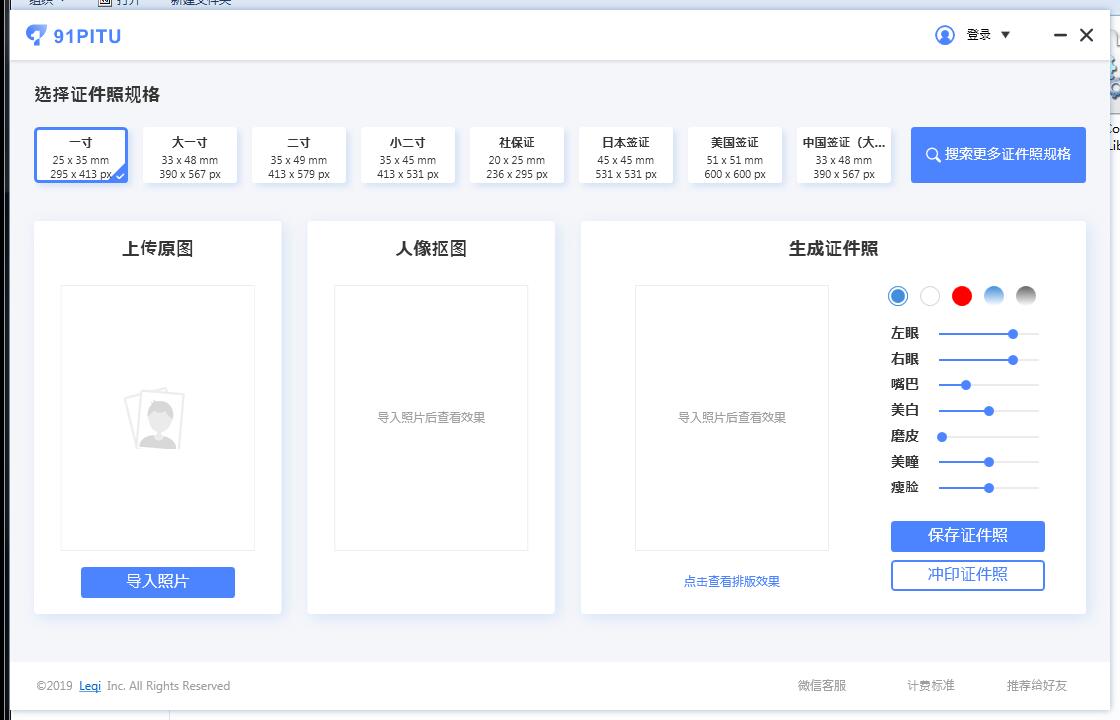Select the 一寸 photo size option
The image size is (1120, 720).
coord(81,156)
